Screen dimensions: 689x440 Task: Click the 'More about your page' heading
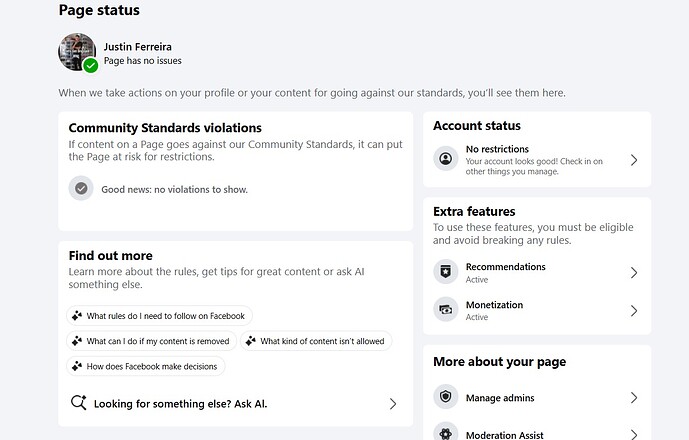tap(500, 362)
